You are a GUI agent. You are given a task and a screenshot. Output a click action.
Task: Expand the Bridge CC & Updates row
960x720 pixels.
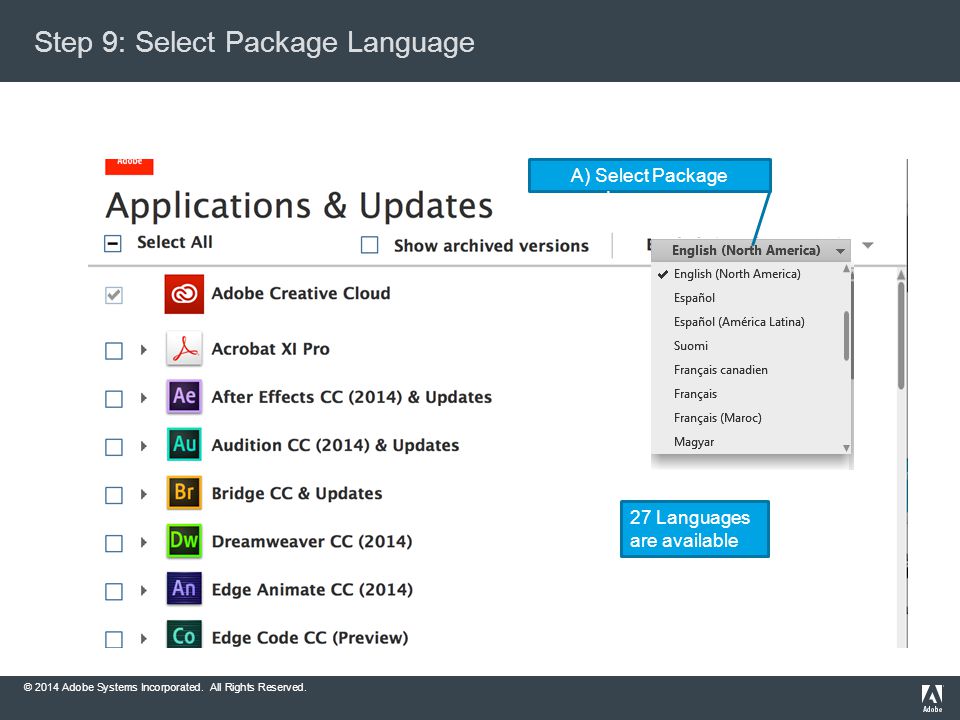(x=143, y=494)
